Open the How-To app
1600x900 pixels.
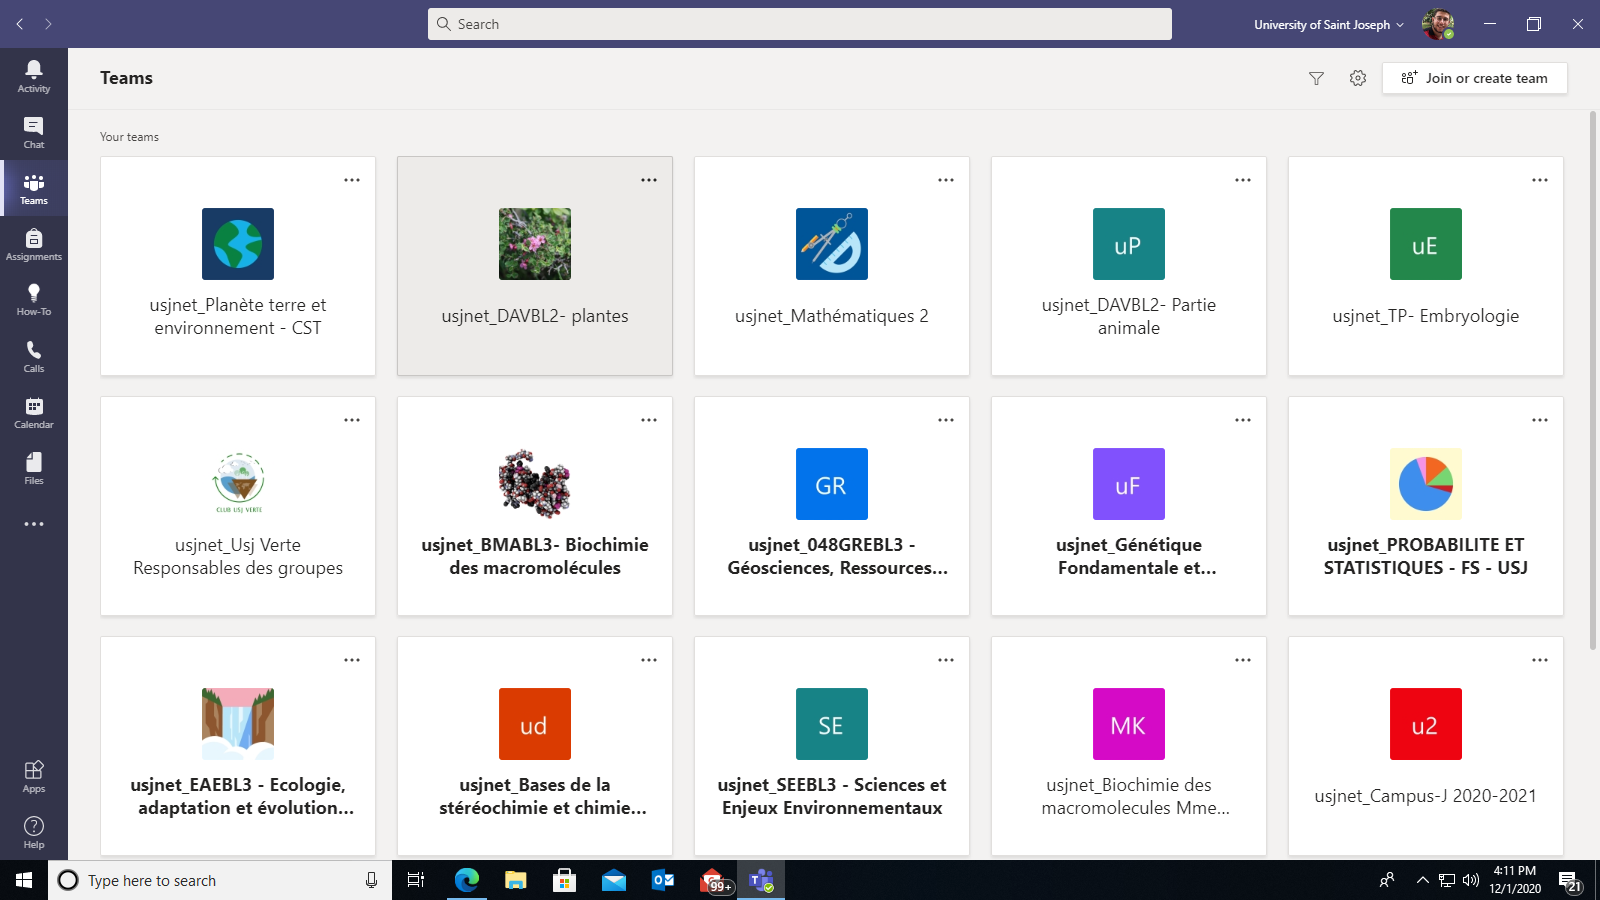click(x=34, y=300)
